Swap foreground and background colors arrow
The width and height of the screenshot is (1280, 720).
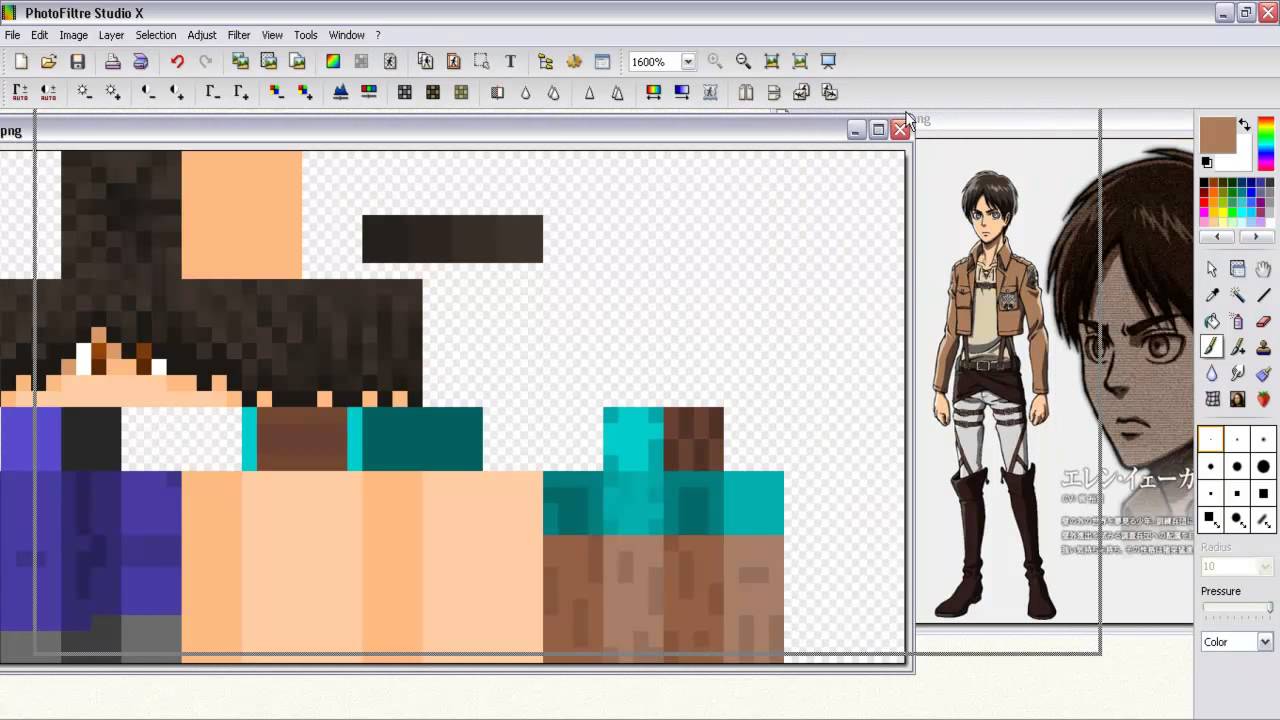(1244, 125)
